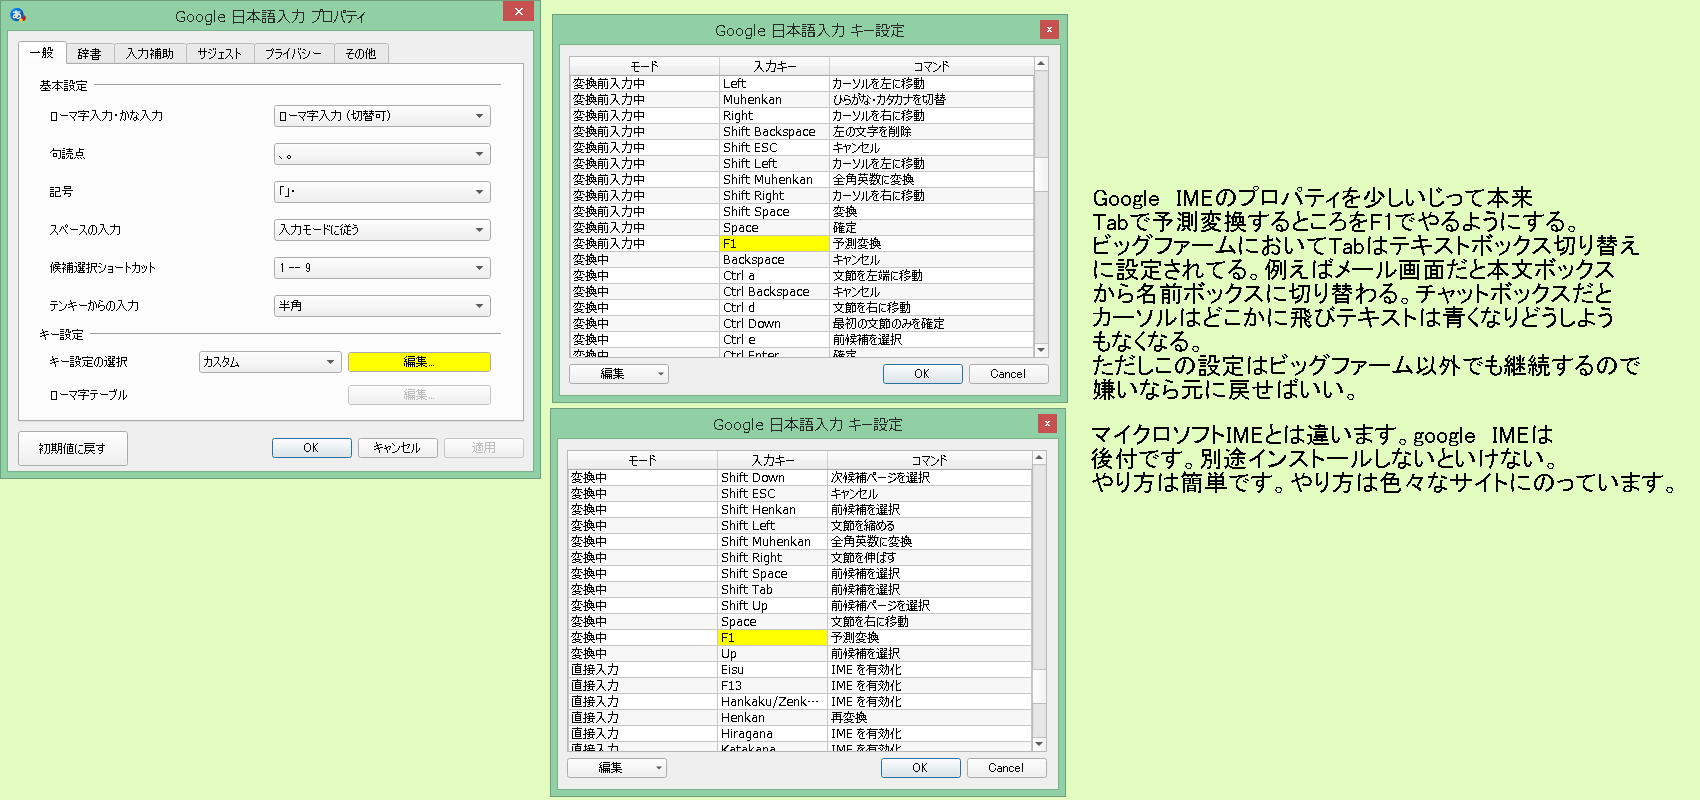Image resolution: width=1700 pixels, height=800 pixels.
Task: Select the Eisu key cell
Action: point(773,670)
